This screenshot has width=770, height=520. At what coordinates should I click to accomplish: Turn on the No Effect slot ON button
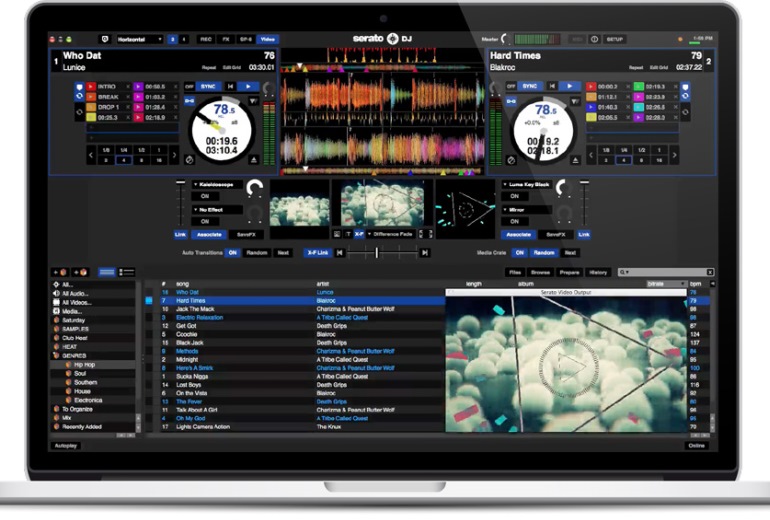click(205, 221)
